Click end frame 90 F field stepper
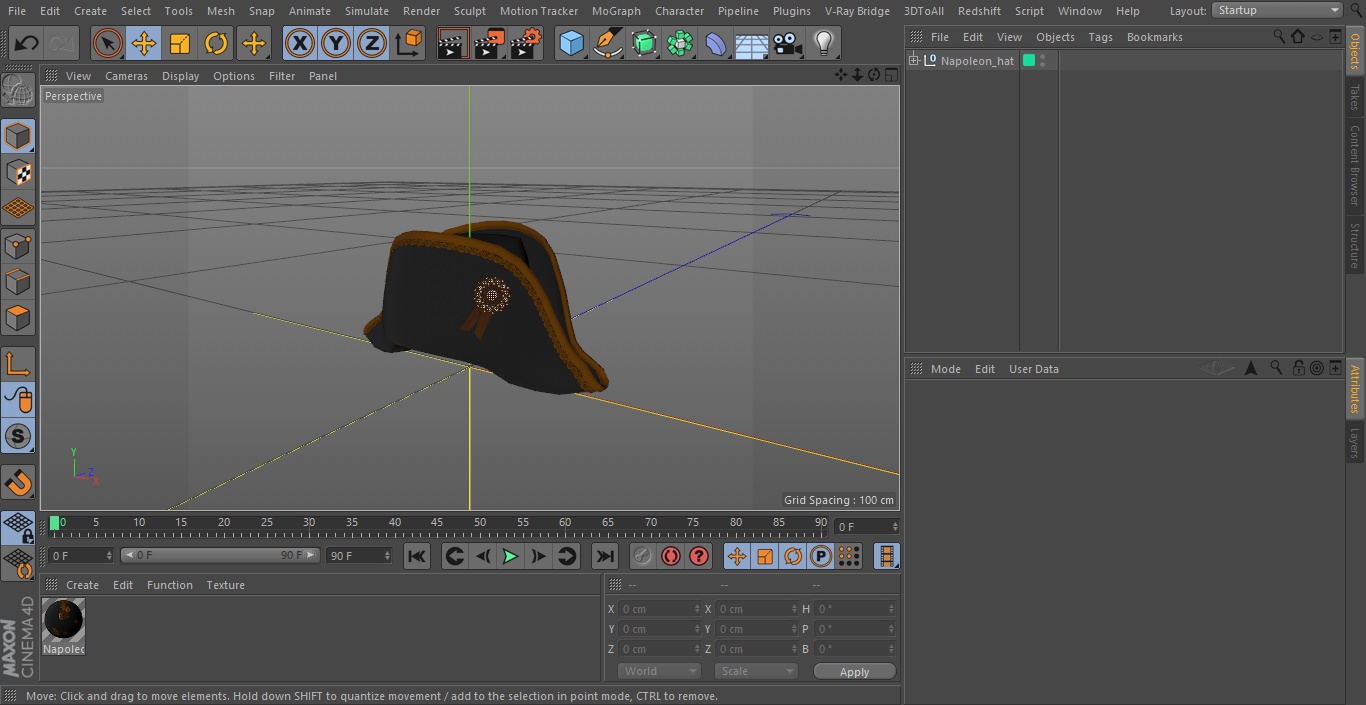 (387, 555)
